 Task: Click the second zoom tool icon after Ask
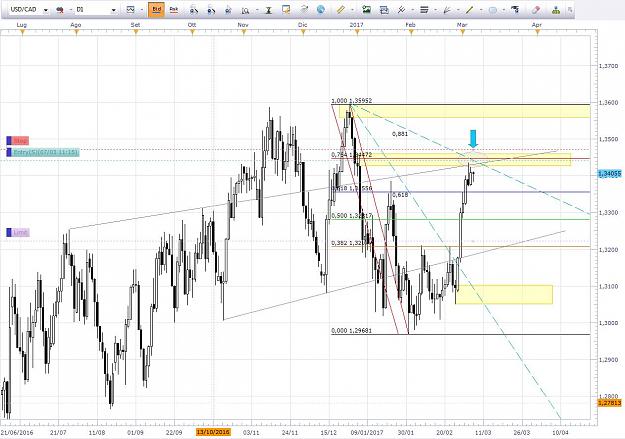click(211, 10)
